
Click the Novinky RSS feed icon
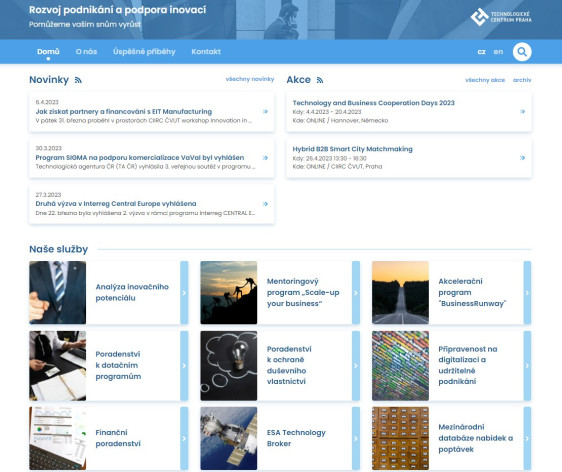pyautogui.click(x=78, y=80)
